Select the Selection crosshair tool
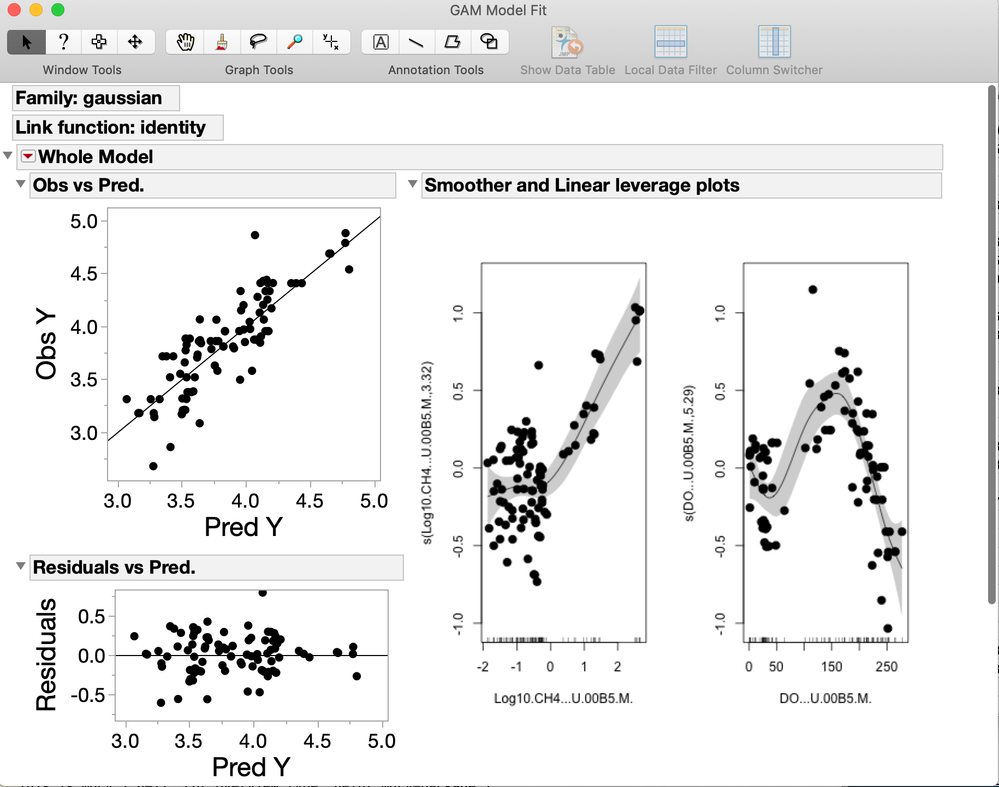The height and width of the screenshot is (787, 999). tap(99, 42)
